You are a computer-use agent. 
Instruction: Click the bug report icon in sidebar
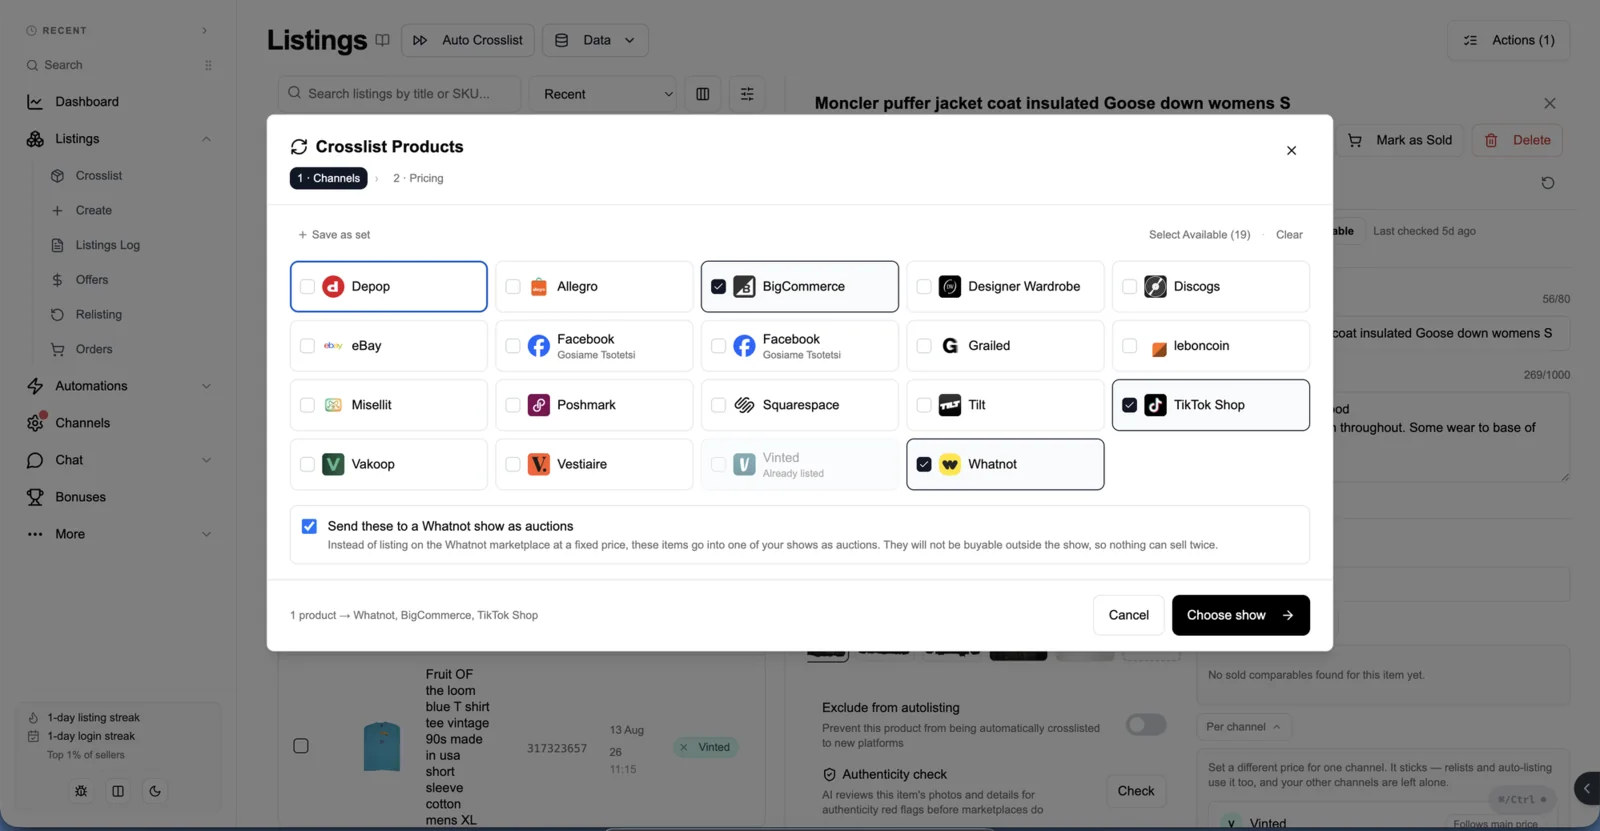pos(81,791)
